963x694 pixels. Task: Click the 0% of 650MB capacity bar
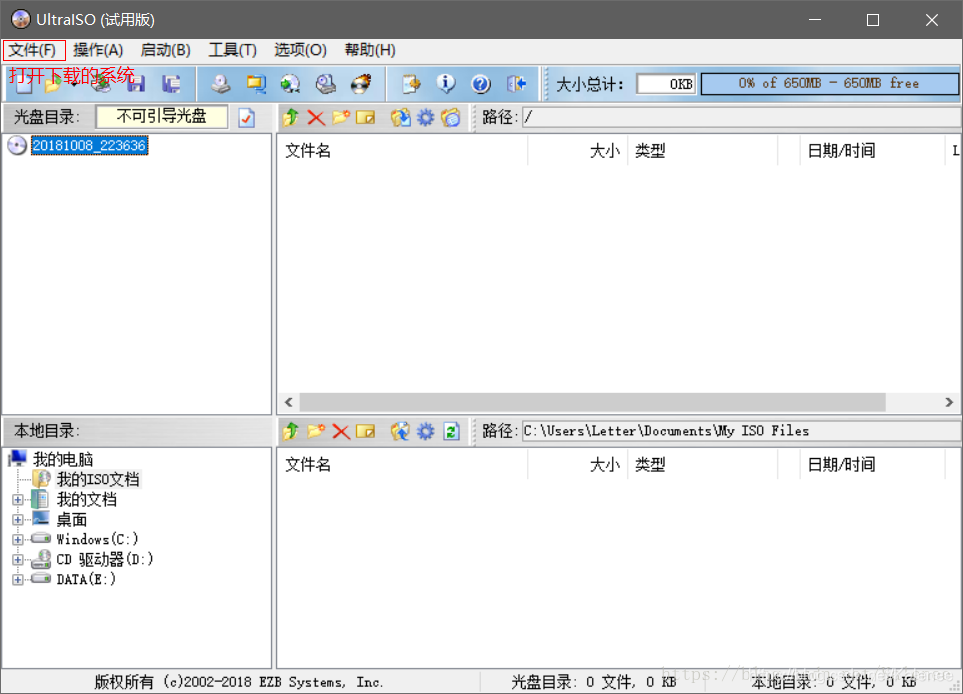[829, 84]
